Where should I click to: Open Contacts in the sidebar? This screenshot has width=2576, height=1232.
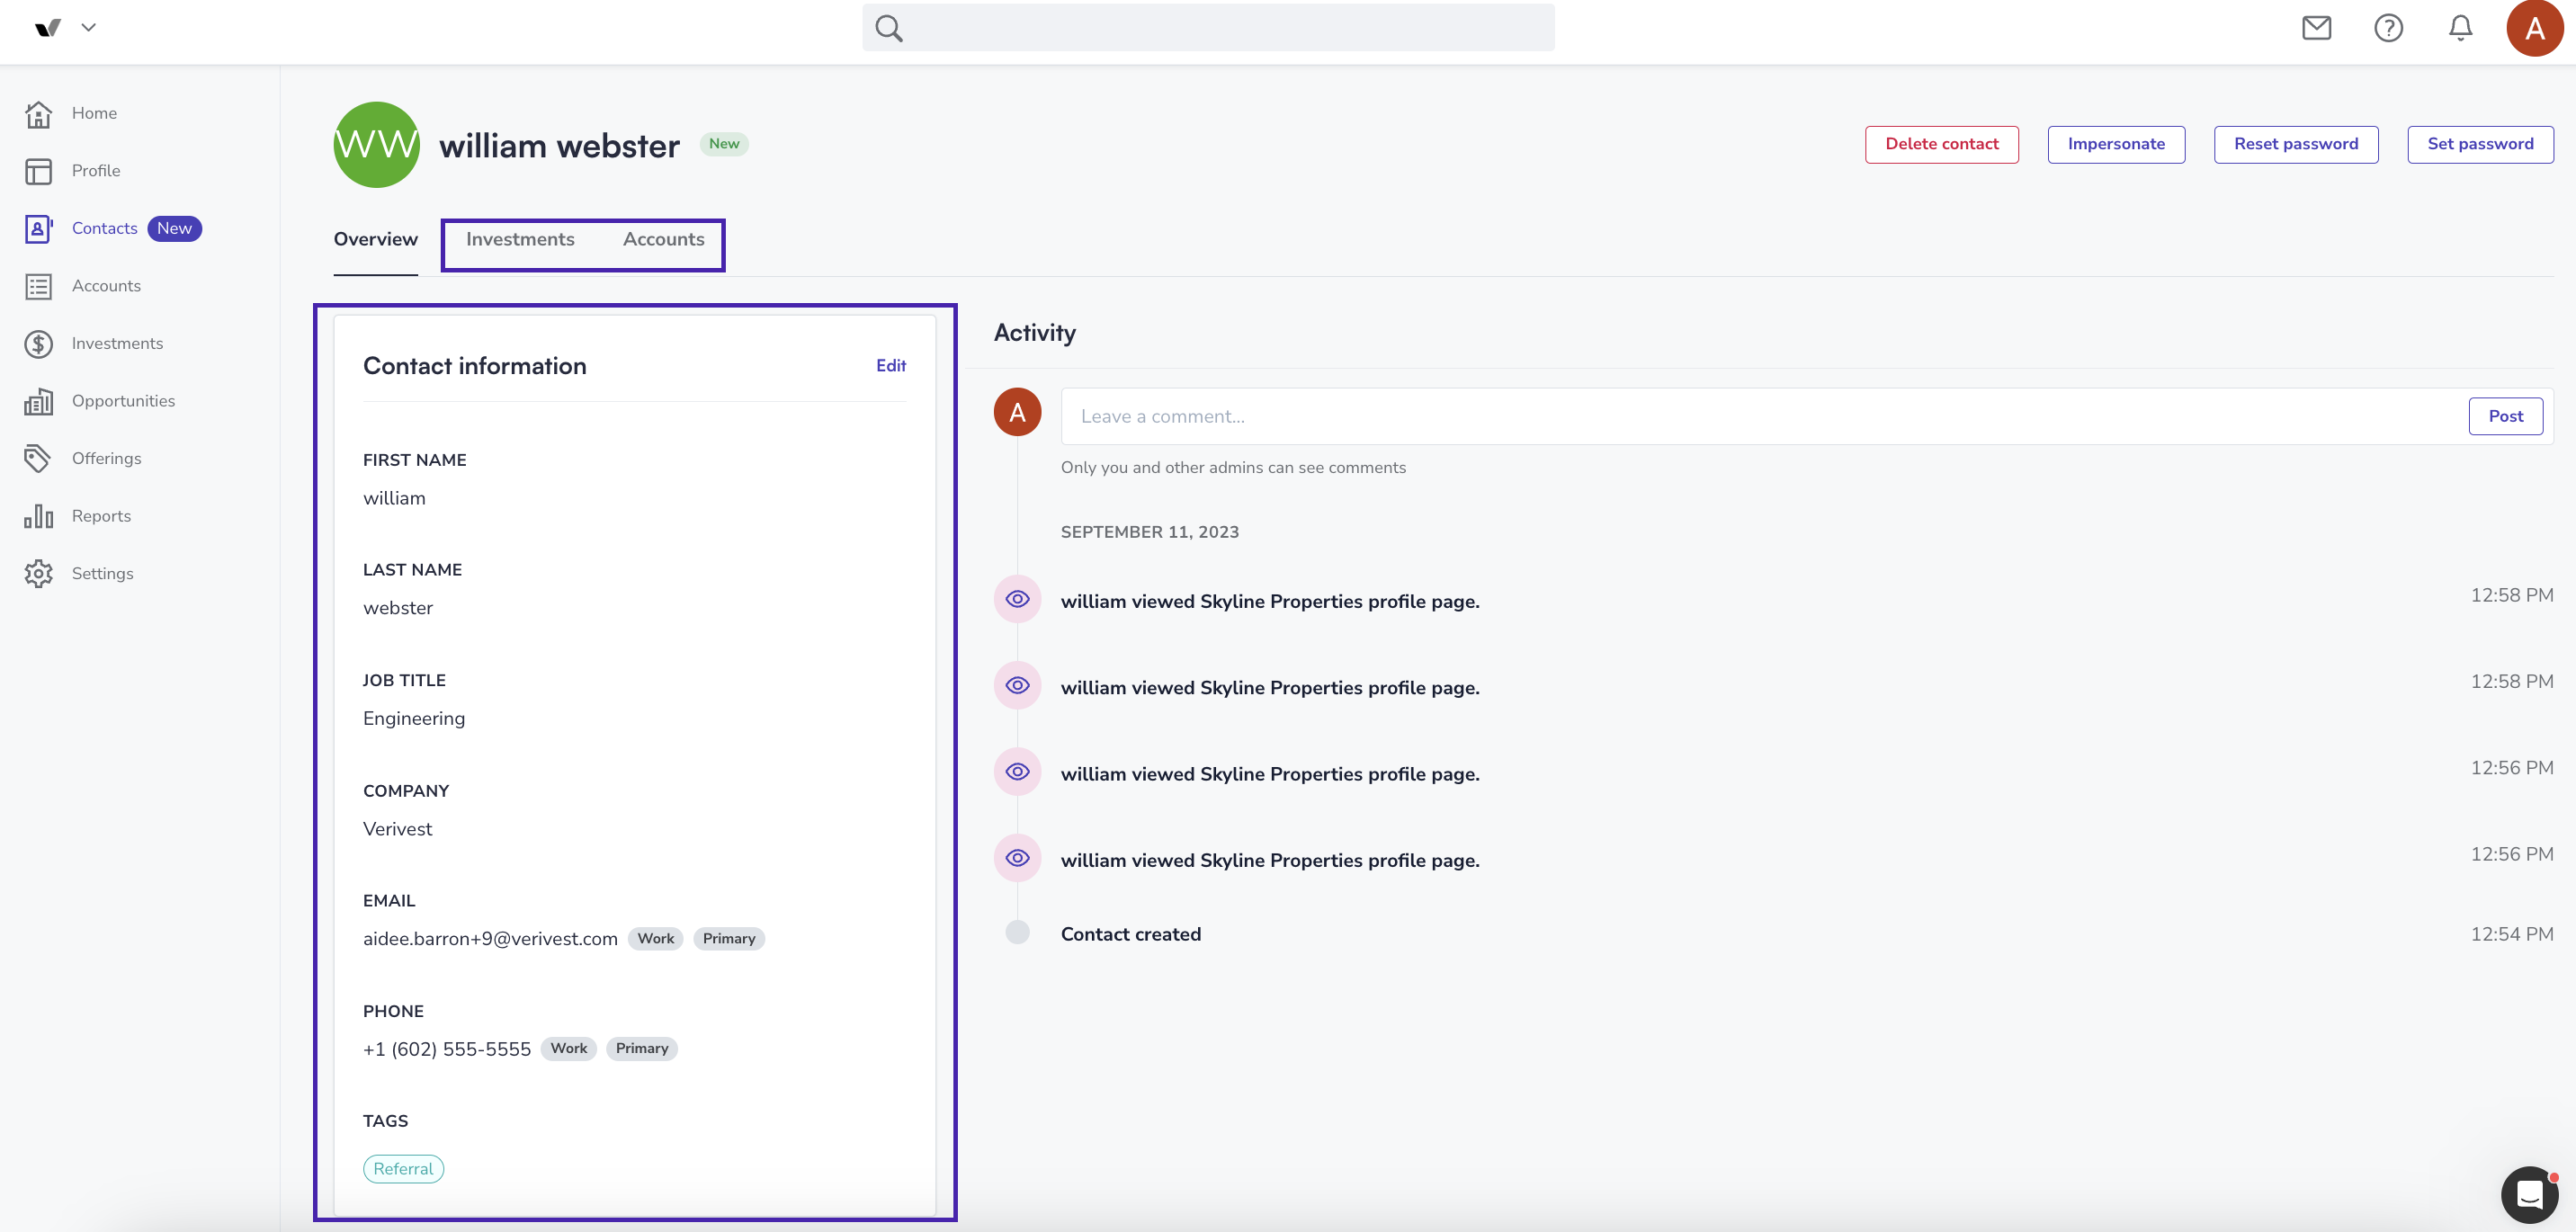coord(104,228)
